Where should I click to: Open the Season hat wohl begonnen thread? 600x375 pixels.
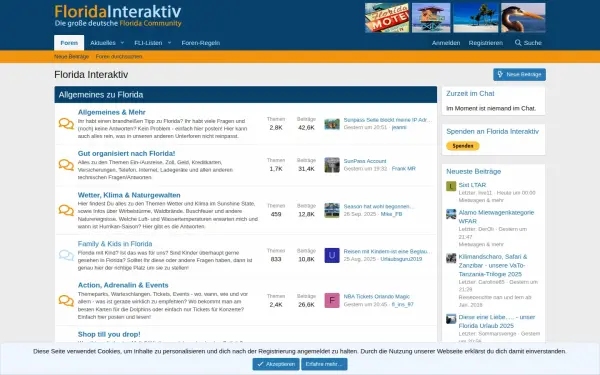(x=378, y=206)
